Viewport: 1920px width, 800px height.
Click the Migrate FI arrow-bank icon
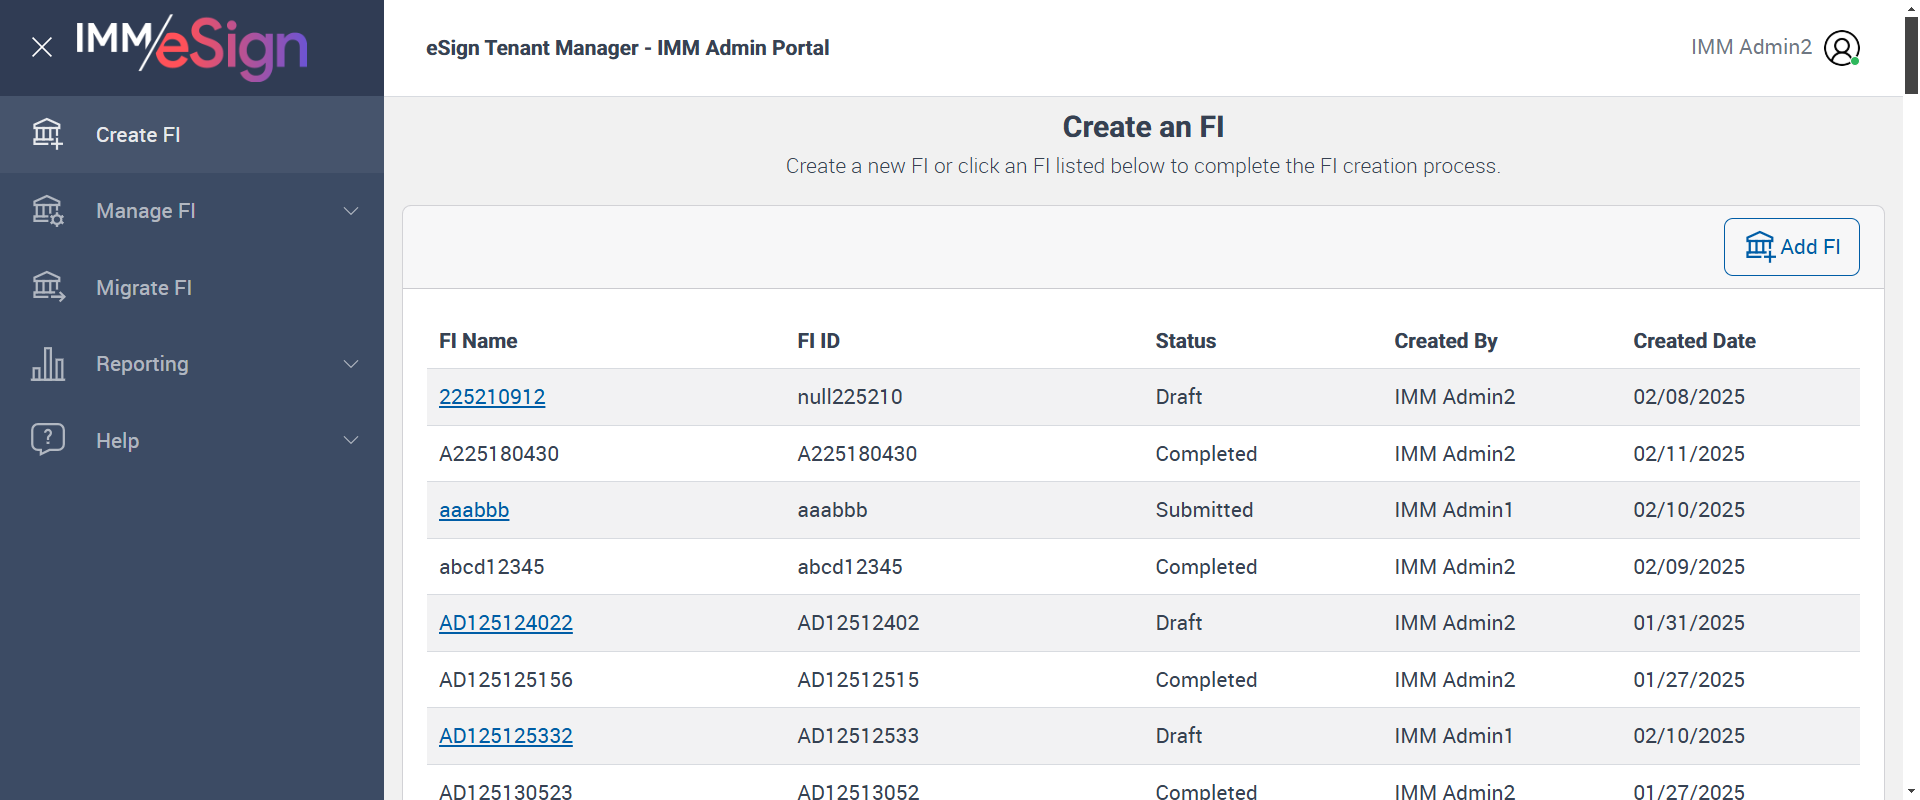47,288
